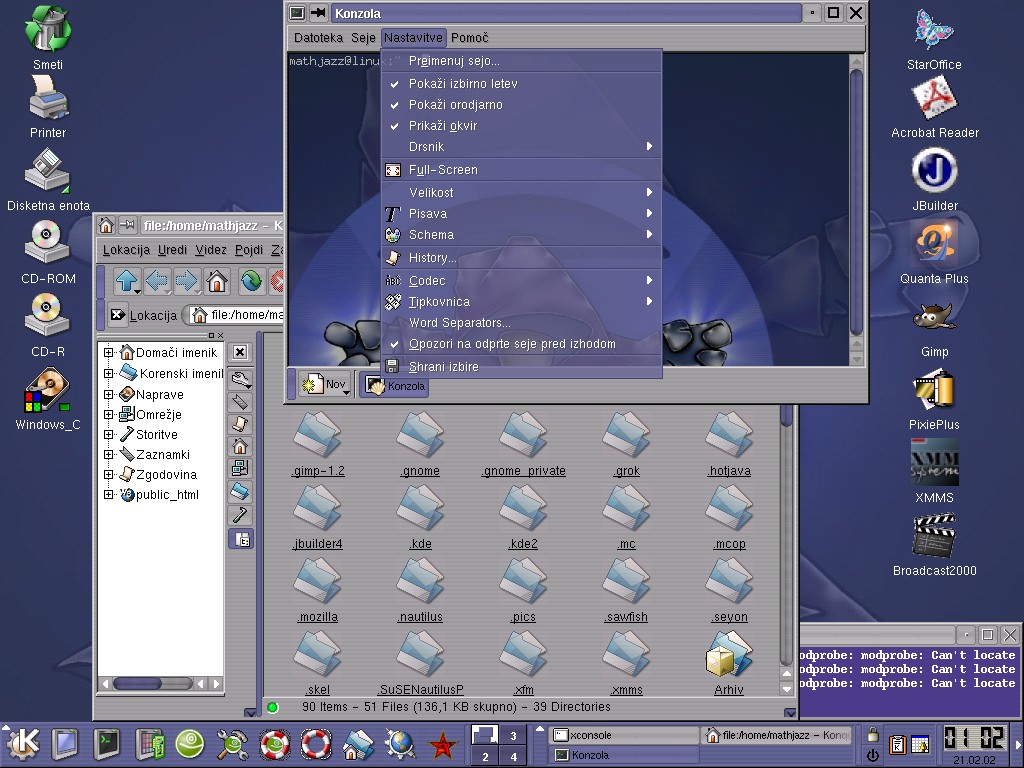
Task: Click the Home button in Konqueror toolbar
Action: [x=217, y=281]
